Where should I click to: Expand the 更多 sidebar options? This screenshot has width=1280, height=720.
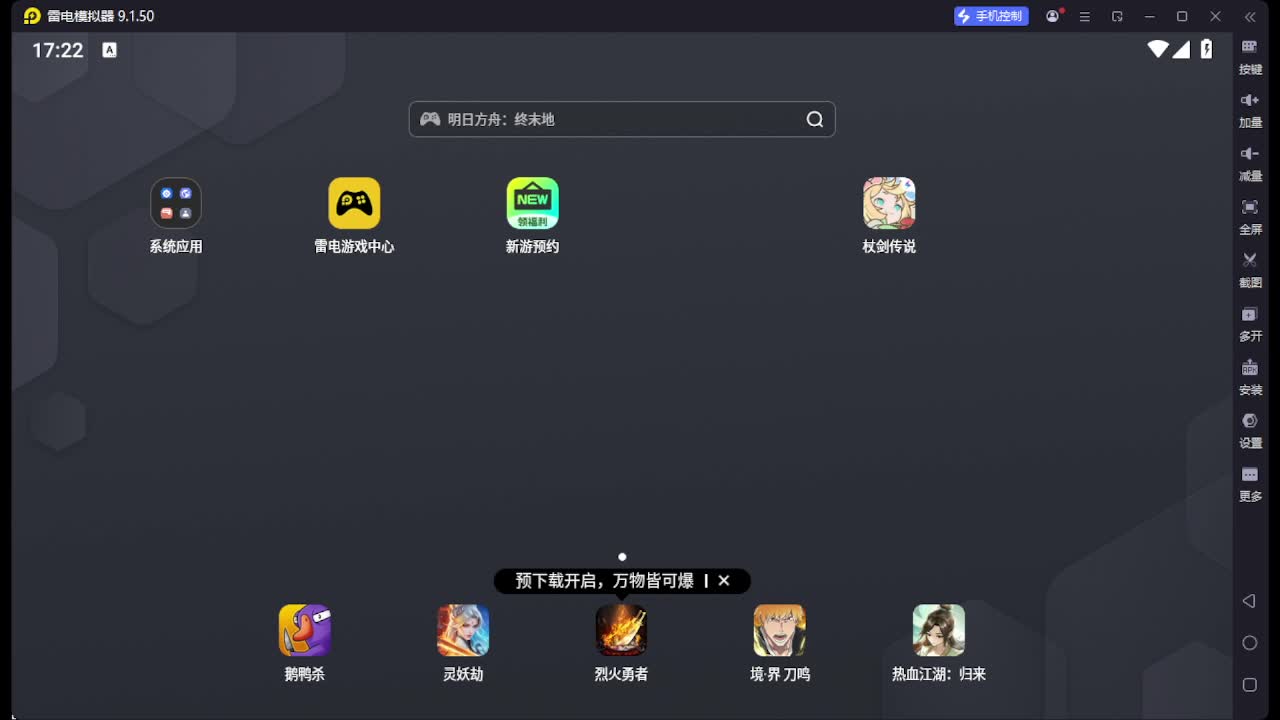[1250, 483]
